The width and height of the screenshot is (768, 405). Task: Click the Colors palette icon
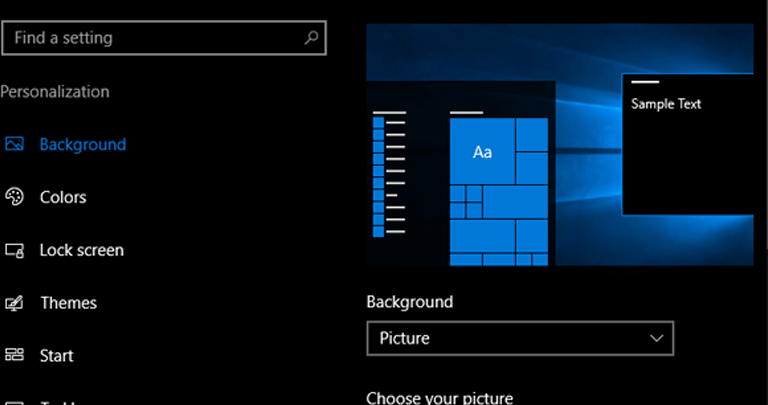14,197
